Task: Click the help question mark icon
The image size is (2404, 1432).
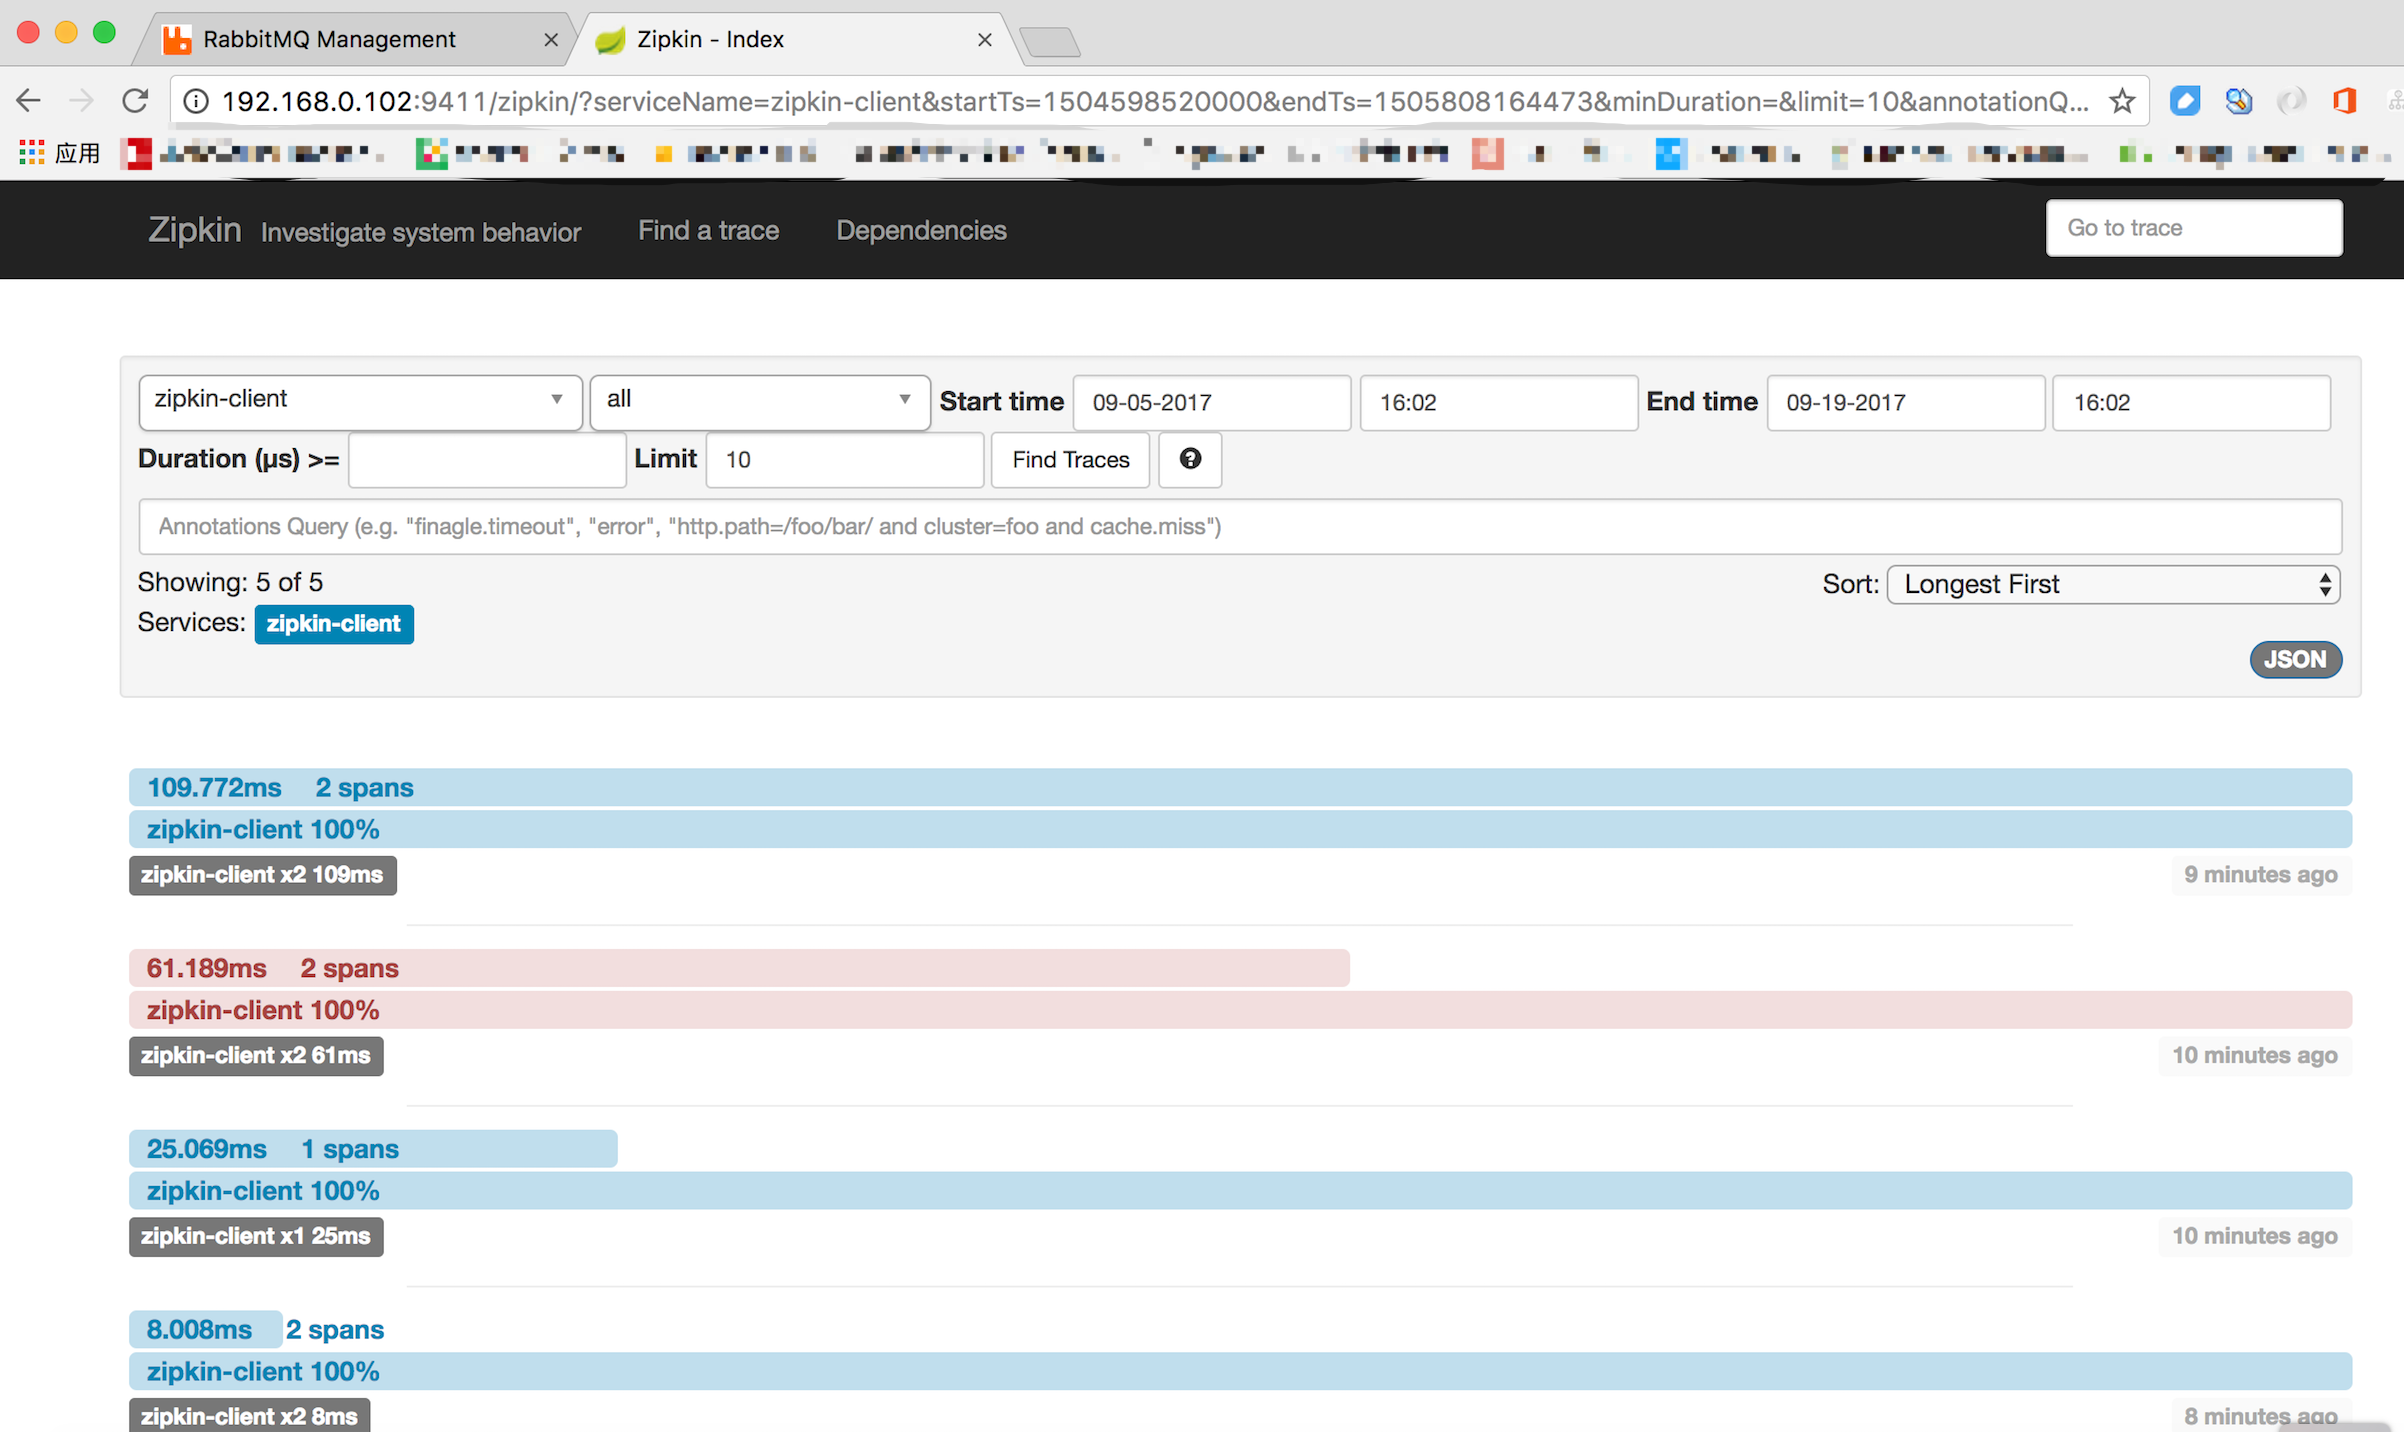Action: (x=1189, y=459)
